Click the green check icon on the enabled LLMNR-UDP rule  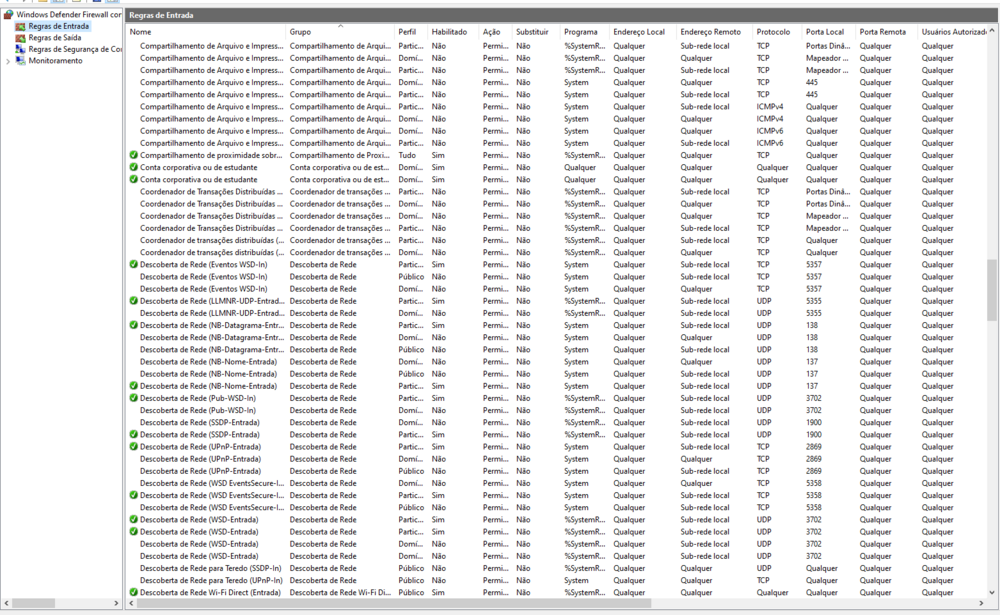pyautogui.click(x=134, y=301)
